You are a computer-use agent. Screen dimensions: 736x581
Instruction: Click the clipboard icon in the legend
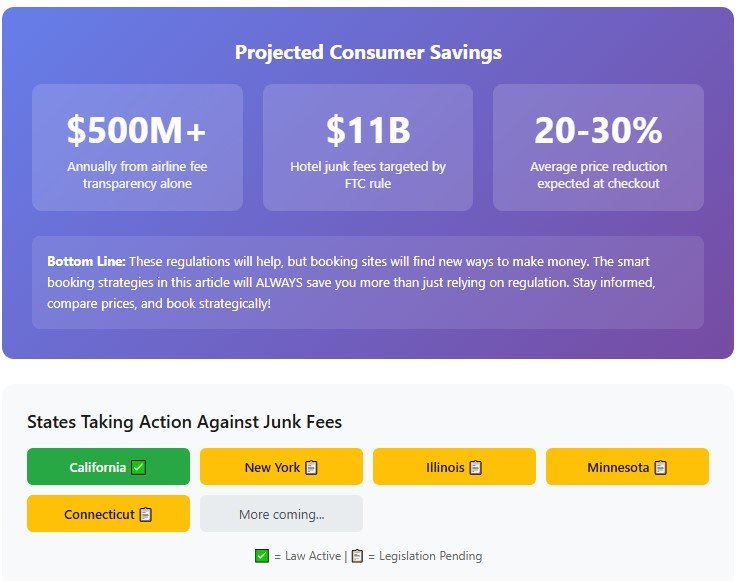click(x=357, y=556)
